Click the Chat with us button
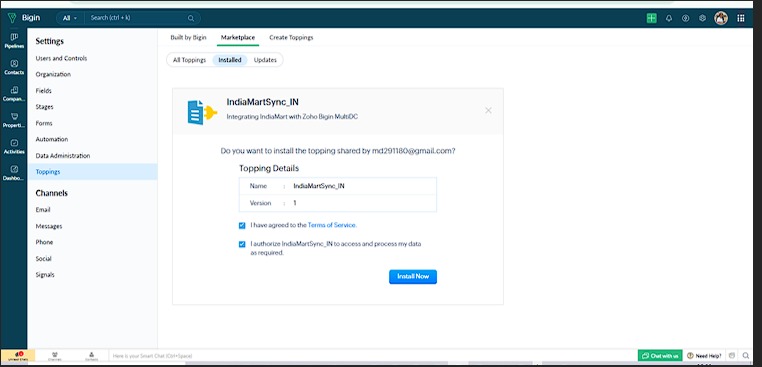Image resolution: width=762 pixels, height=367 pixels. [x=660, y=356]
